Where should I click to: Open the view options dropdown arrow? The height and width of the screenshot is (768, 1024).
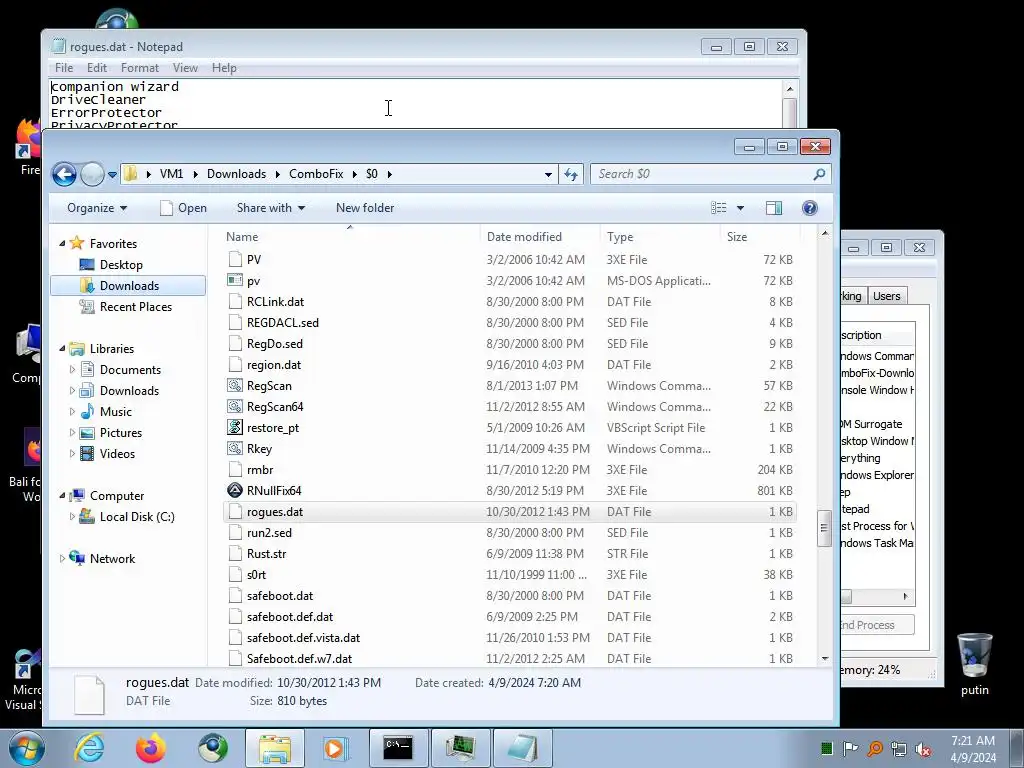click(x=741, y=208)
